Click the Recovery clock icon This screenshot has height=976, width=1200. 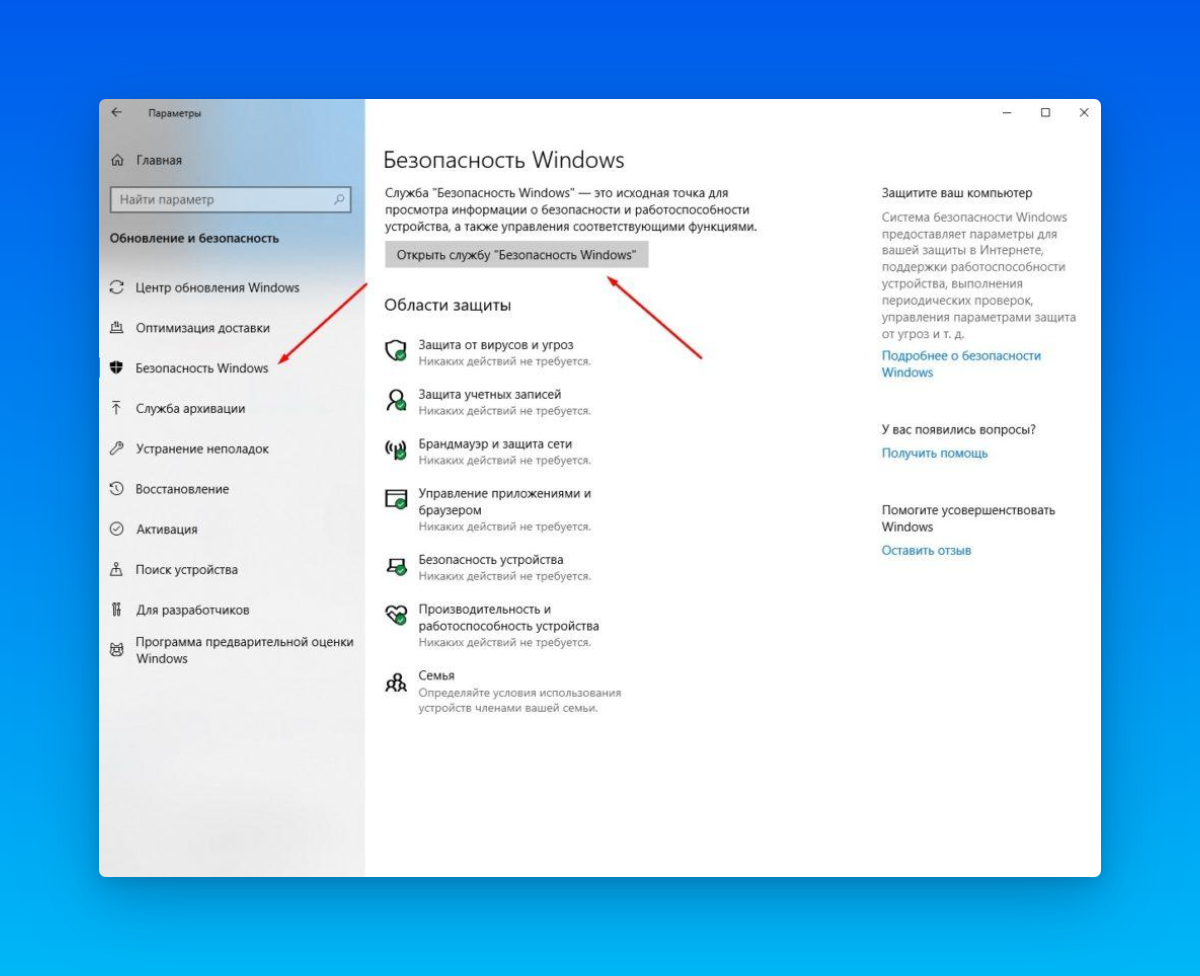click(x=116, y=489)
